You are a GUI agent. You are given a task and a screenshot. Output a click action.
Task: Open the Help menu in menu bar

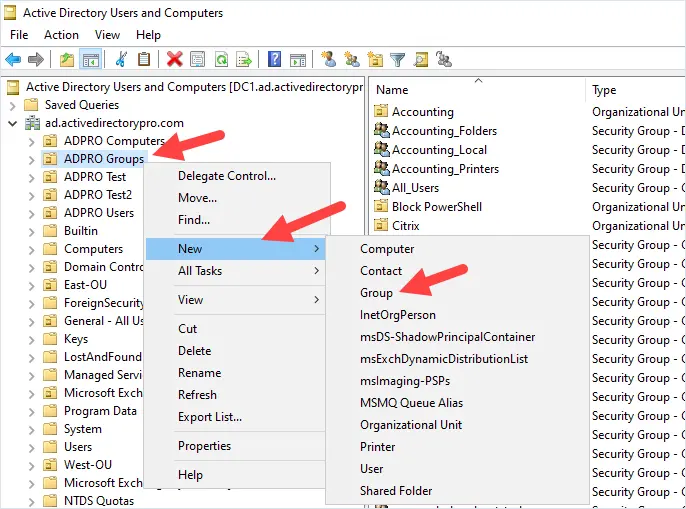click(148, 35)
